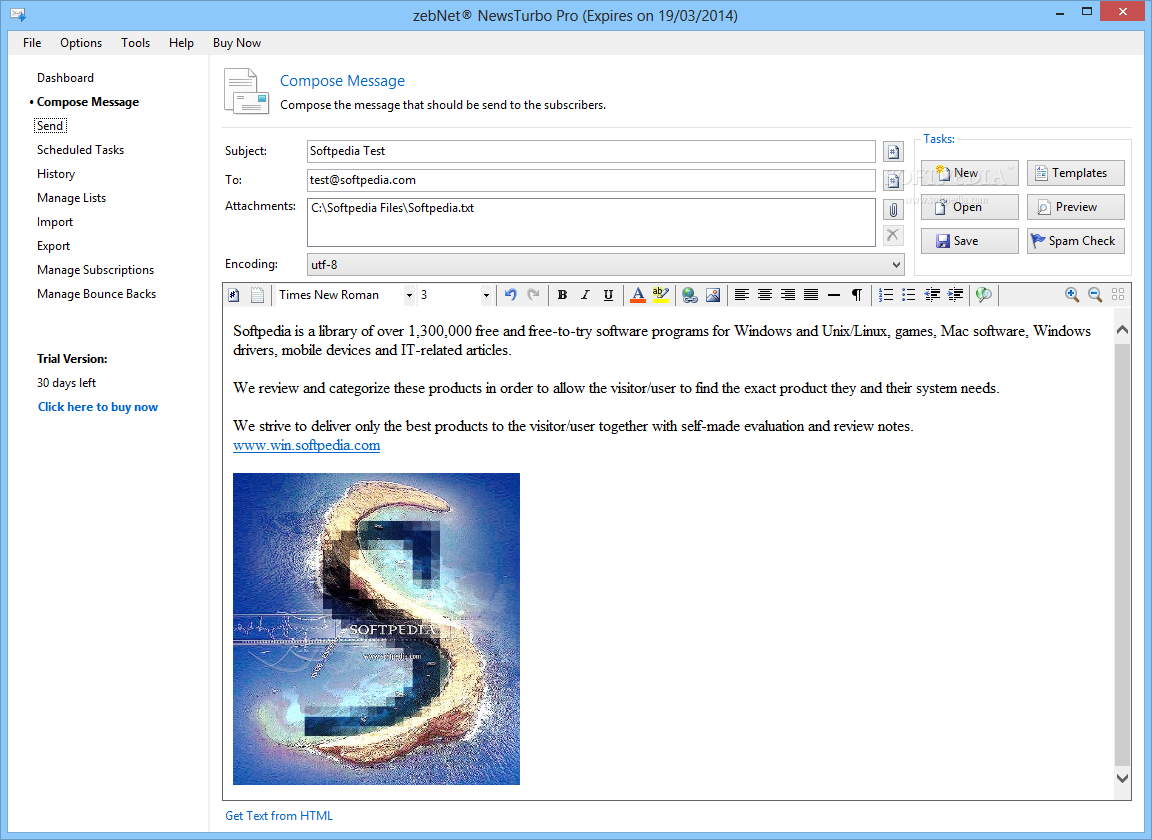Open the text highlight color picker
1152x840 pixels.
coord(661,295)
